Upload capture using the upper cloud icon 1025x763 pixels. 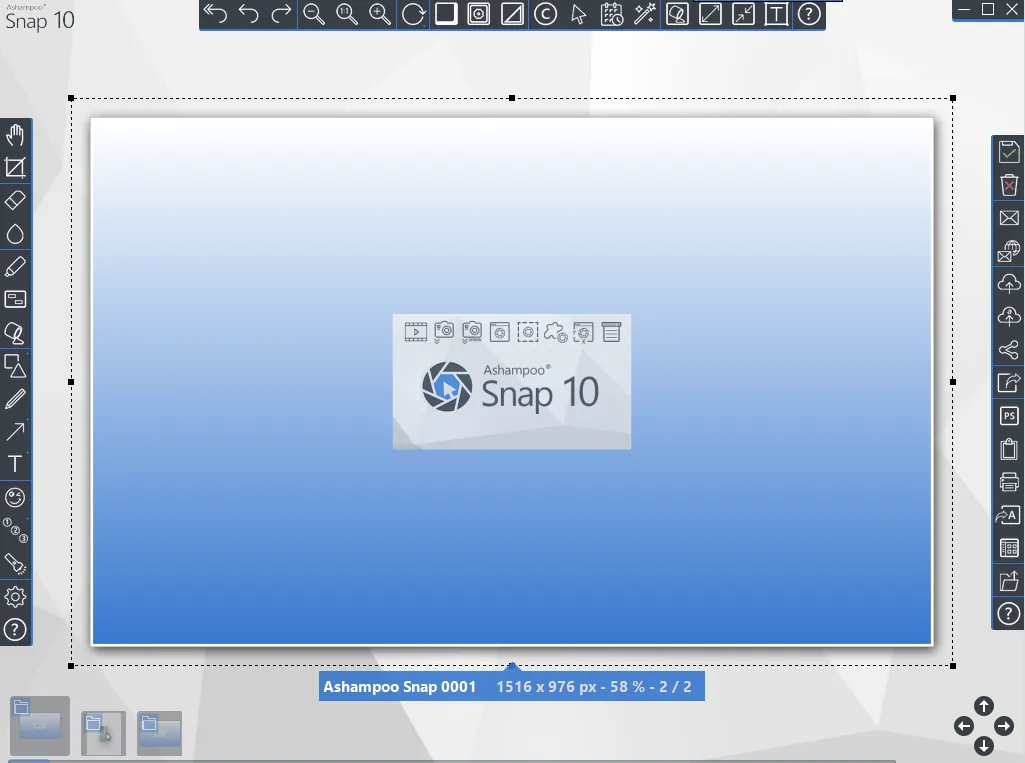pos(1009,284)
